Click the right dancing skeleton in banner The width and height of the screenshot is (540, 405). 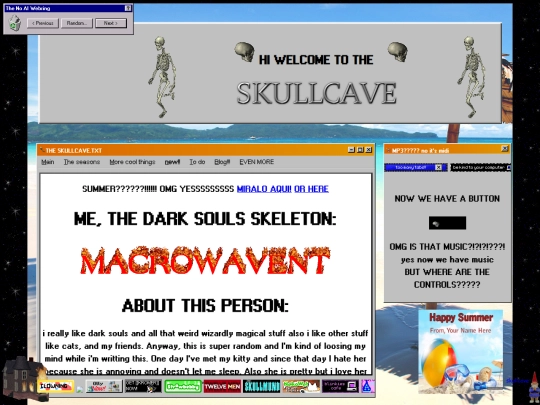[471, 76]
